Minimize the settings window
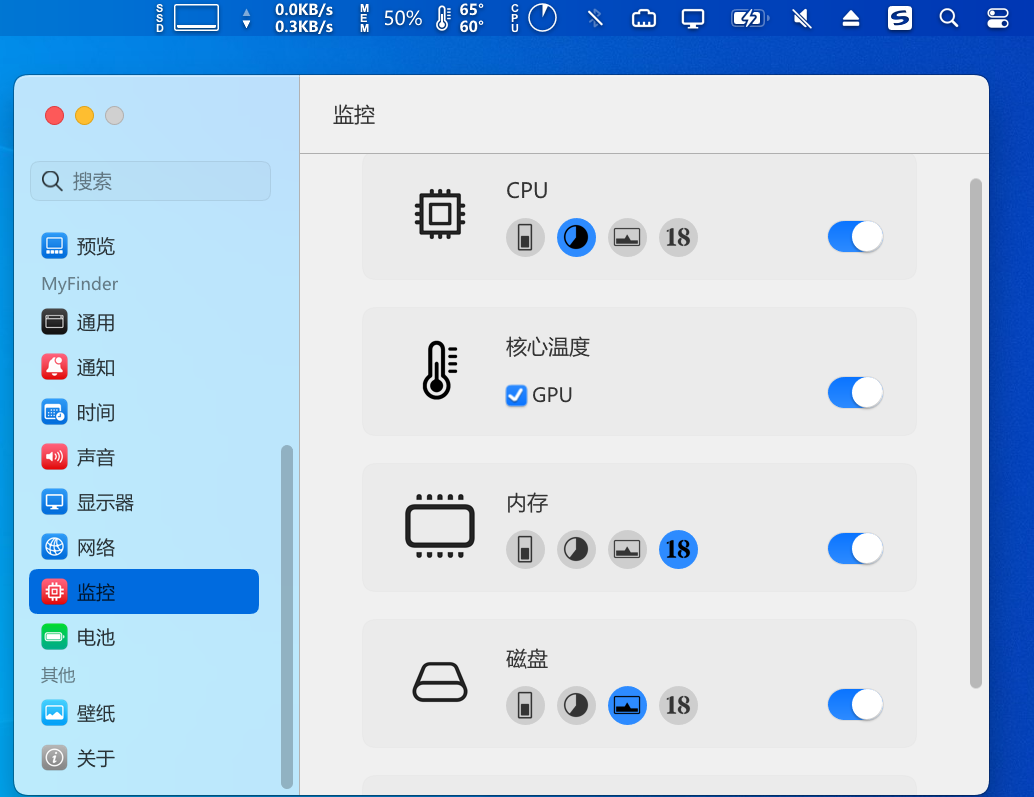Screen dimensions: 1034x797 tap(84, 115)
